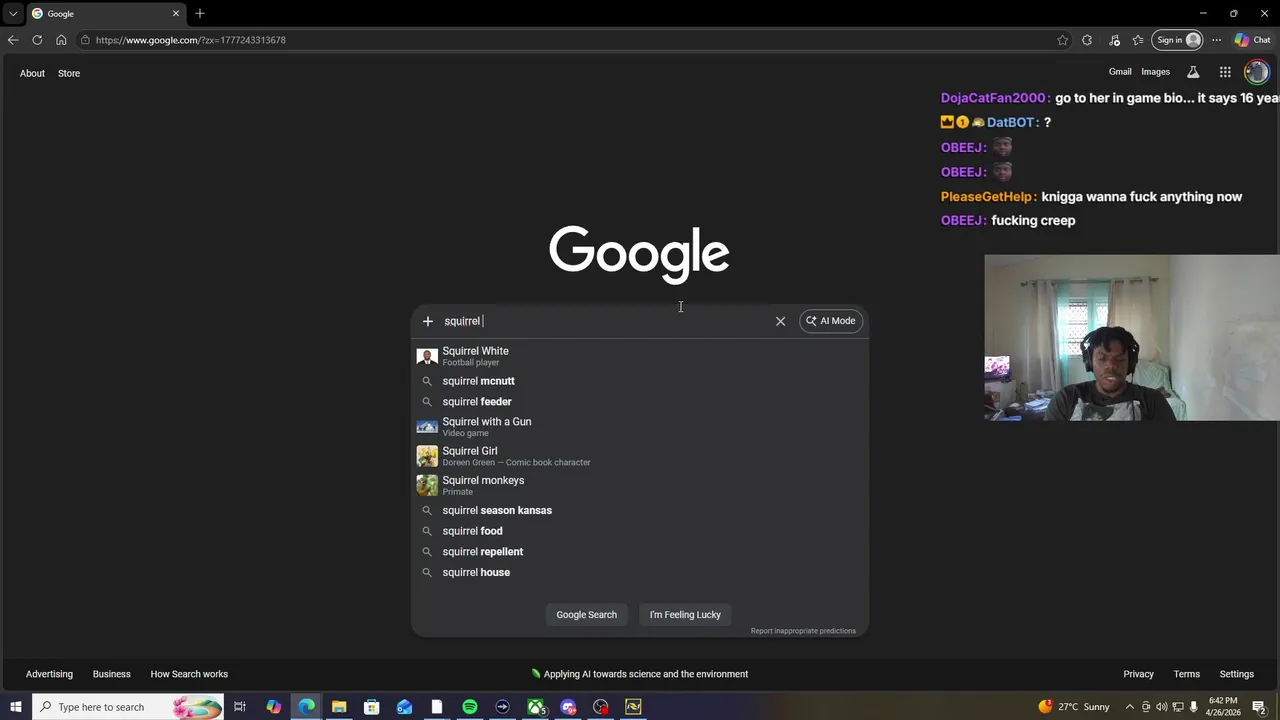Close the Google tab
Image resolution: width=1280 pixels, height=720 pixels.
tap(176, 13)
